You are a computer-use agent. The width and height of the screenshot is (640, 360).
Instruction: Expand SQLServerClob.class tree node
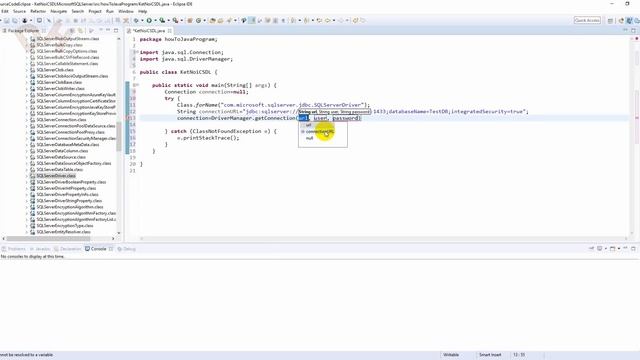[x=27, y=70]
